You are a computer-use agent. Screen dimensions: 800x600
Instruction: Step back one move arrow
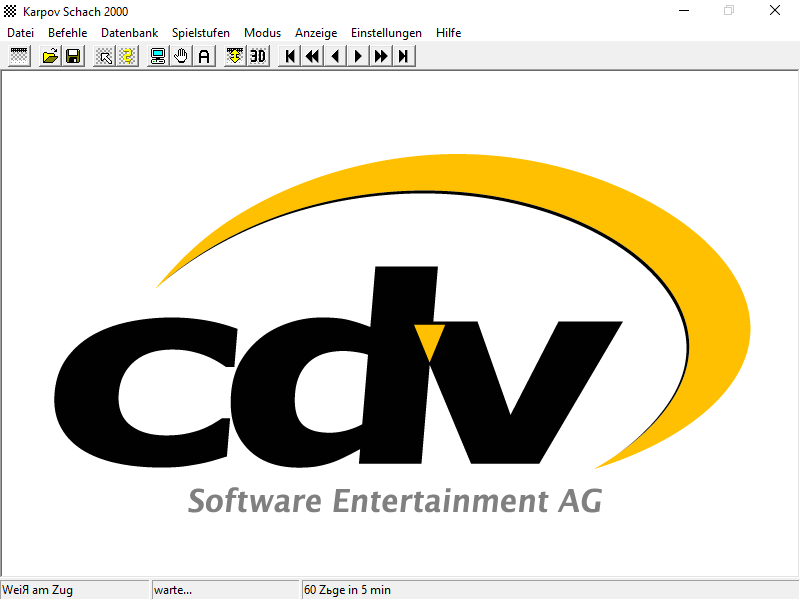click(335, 56)
